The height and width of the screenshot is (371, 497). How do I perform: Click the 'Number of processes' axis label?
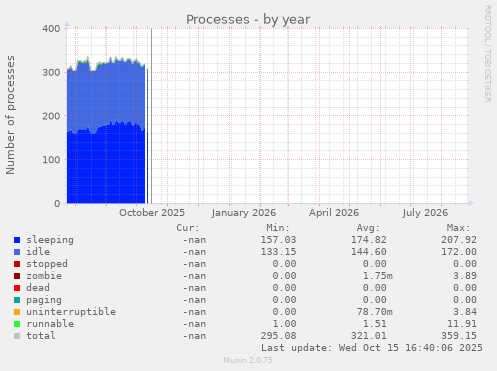10,115
